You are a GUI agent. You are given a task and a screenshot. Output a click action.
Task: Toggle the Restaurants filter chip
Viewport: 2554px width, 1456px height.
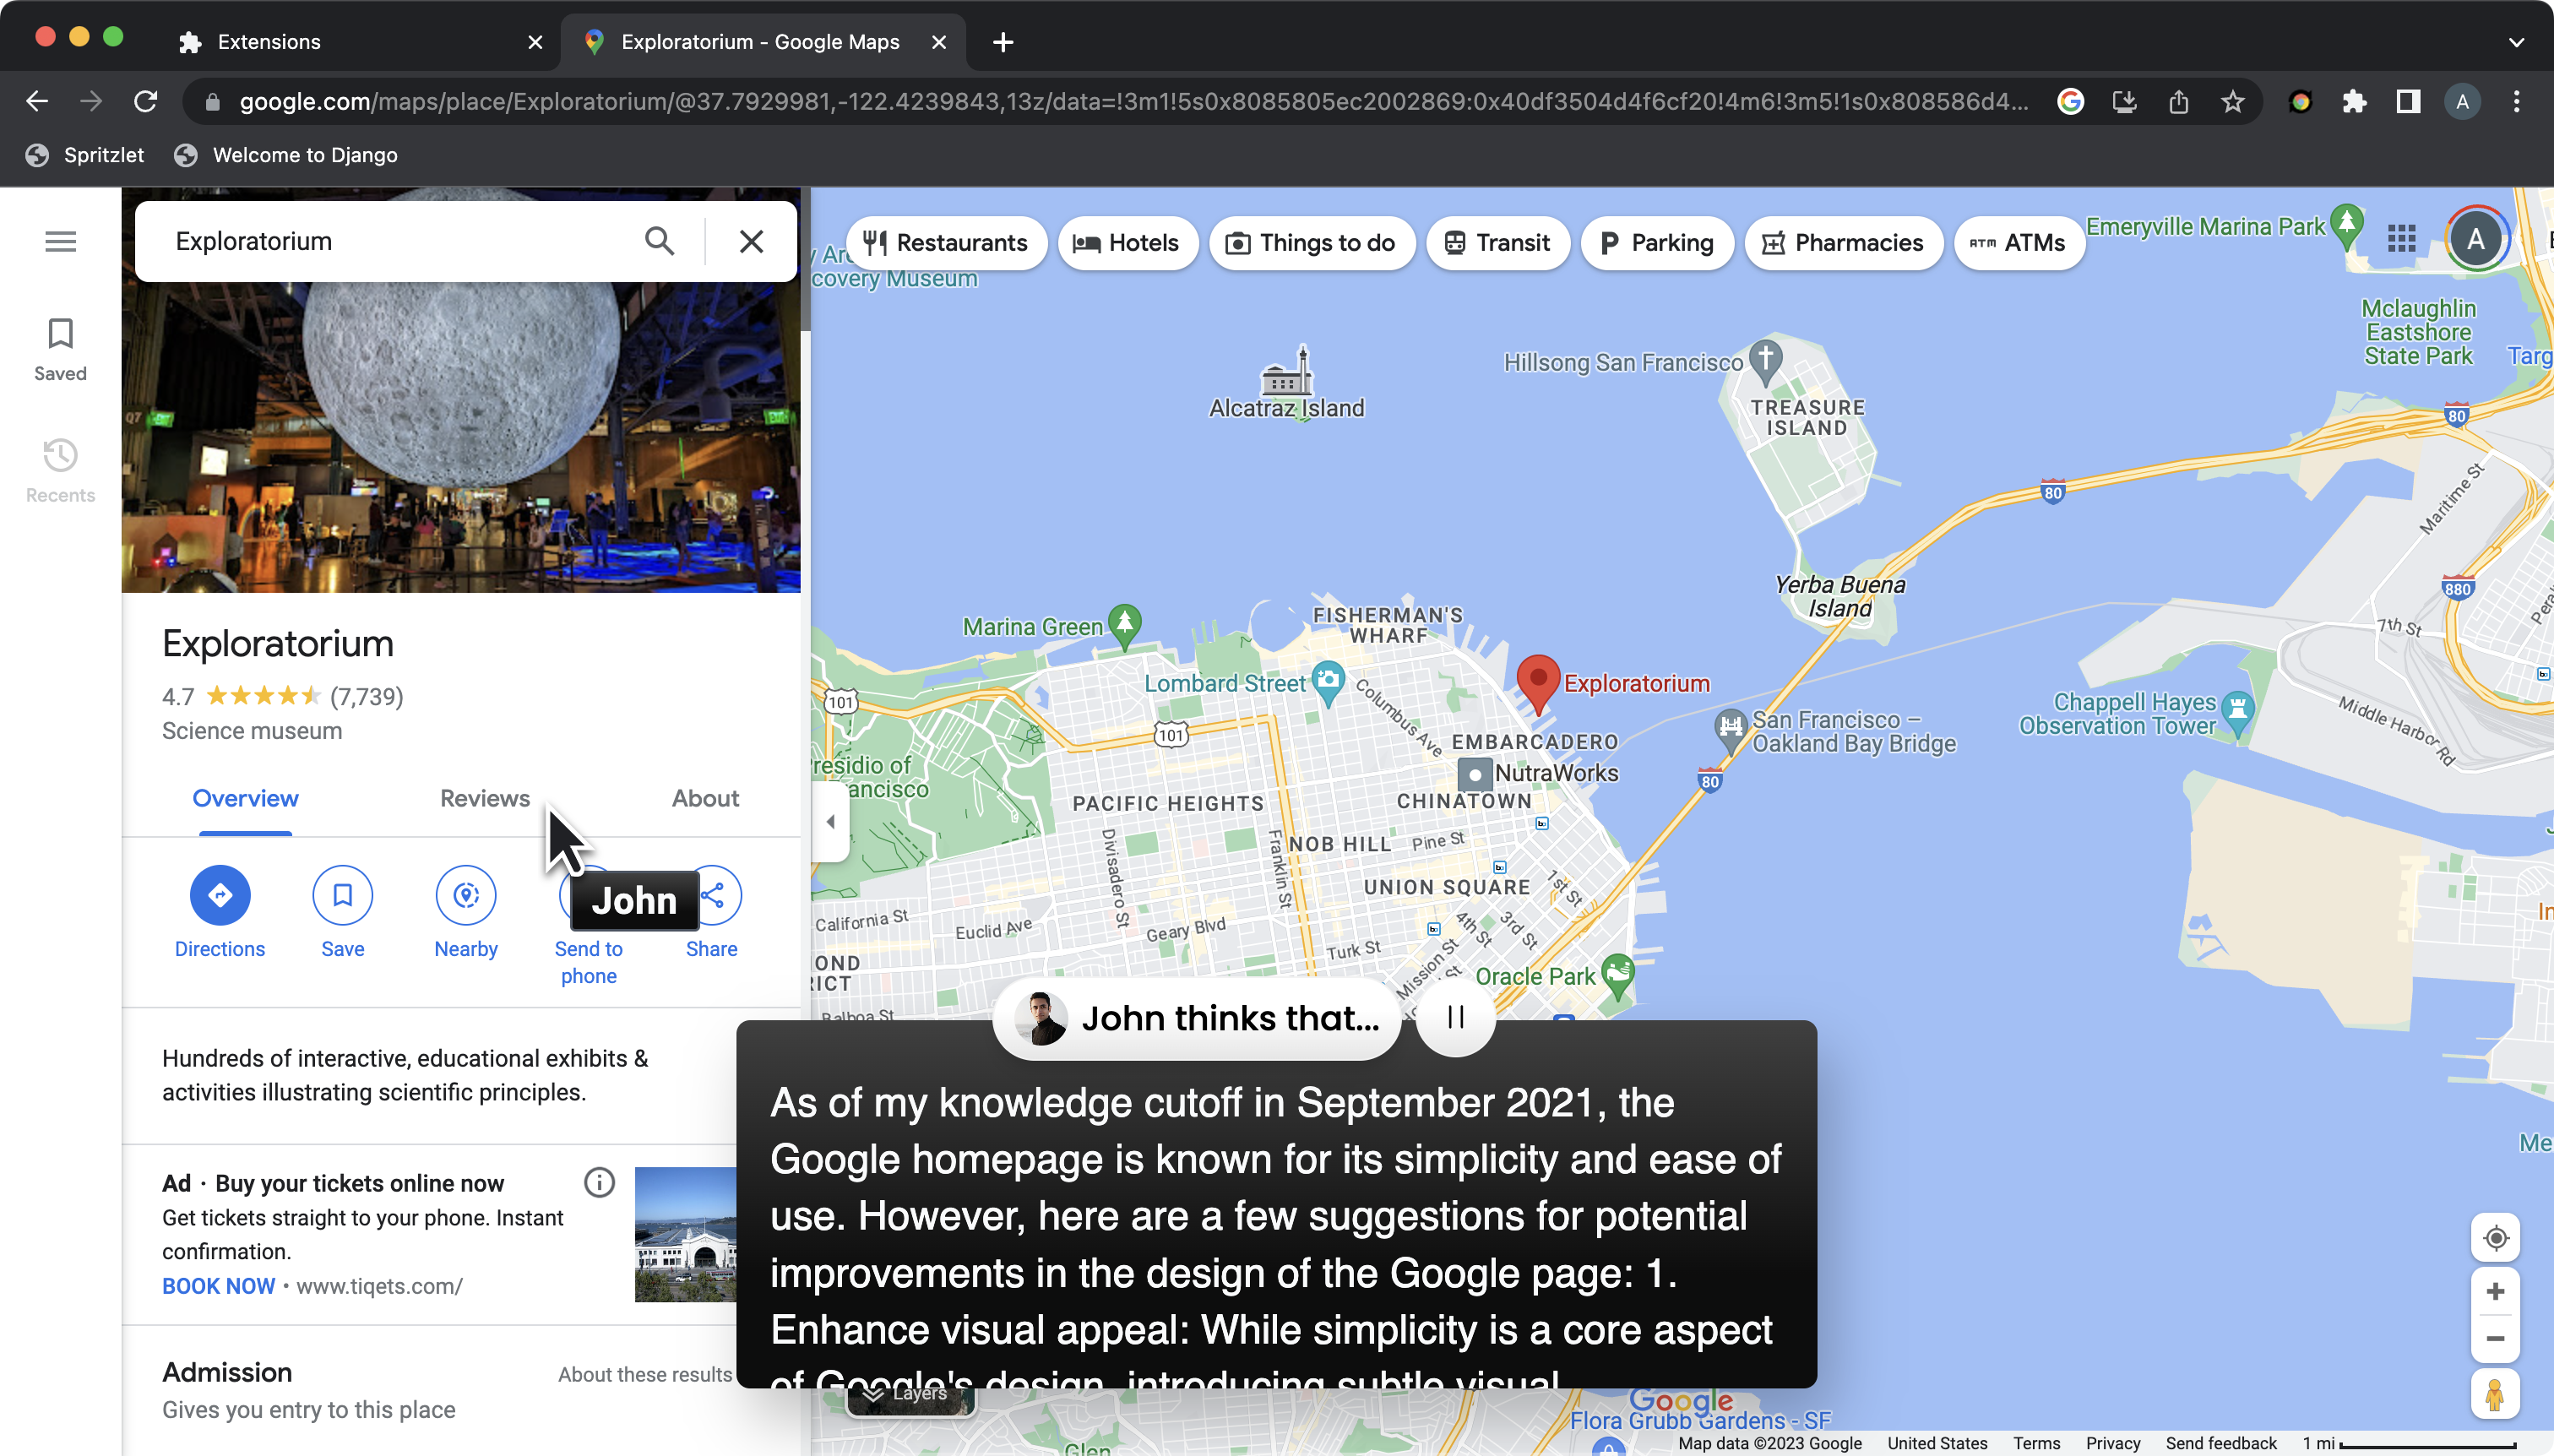click(946, 243)
